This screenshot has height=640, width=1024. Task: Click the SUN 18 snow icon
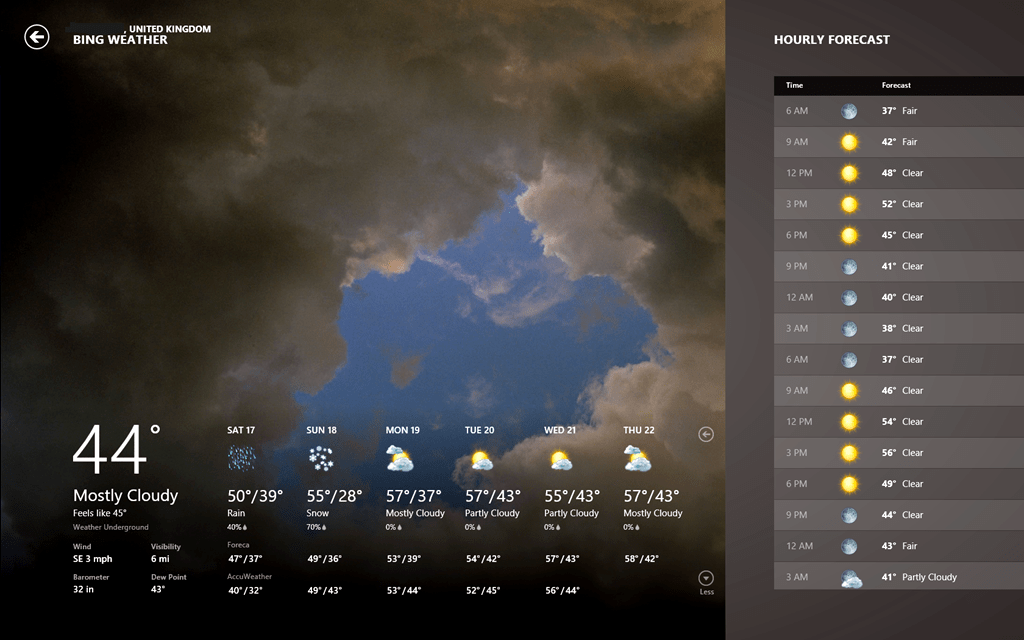[x=321, y=458]
